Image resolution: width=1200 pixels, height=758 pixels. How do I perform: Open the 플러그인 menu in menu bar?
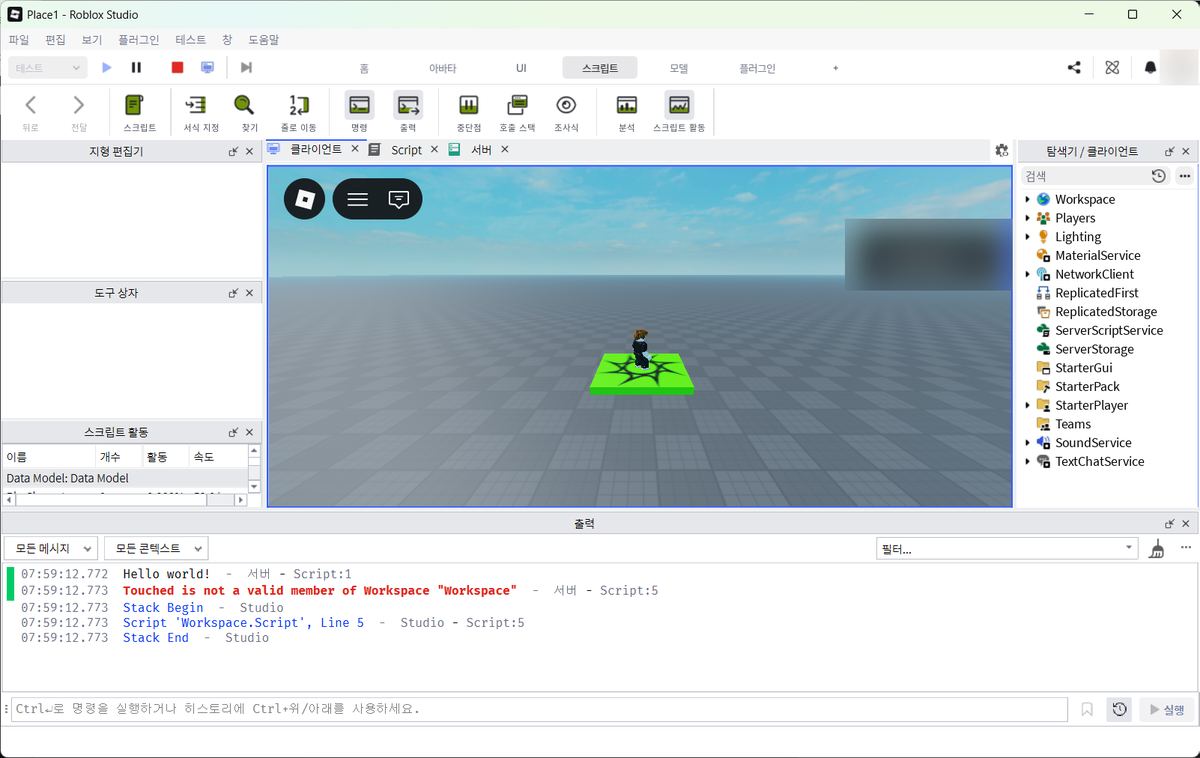click(138, 40)
